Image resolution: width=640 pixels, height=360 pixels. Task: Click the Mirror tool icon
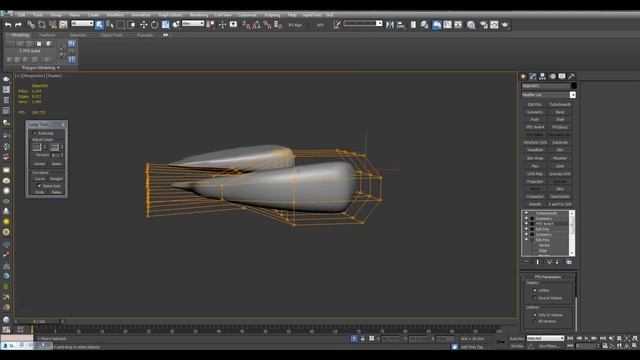tap(390, 25)
